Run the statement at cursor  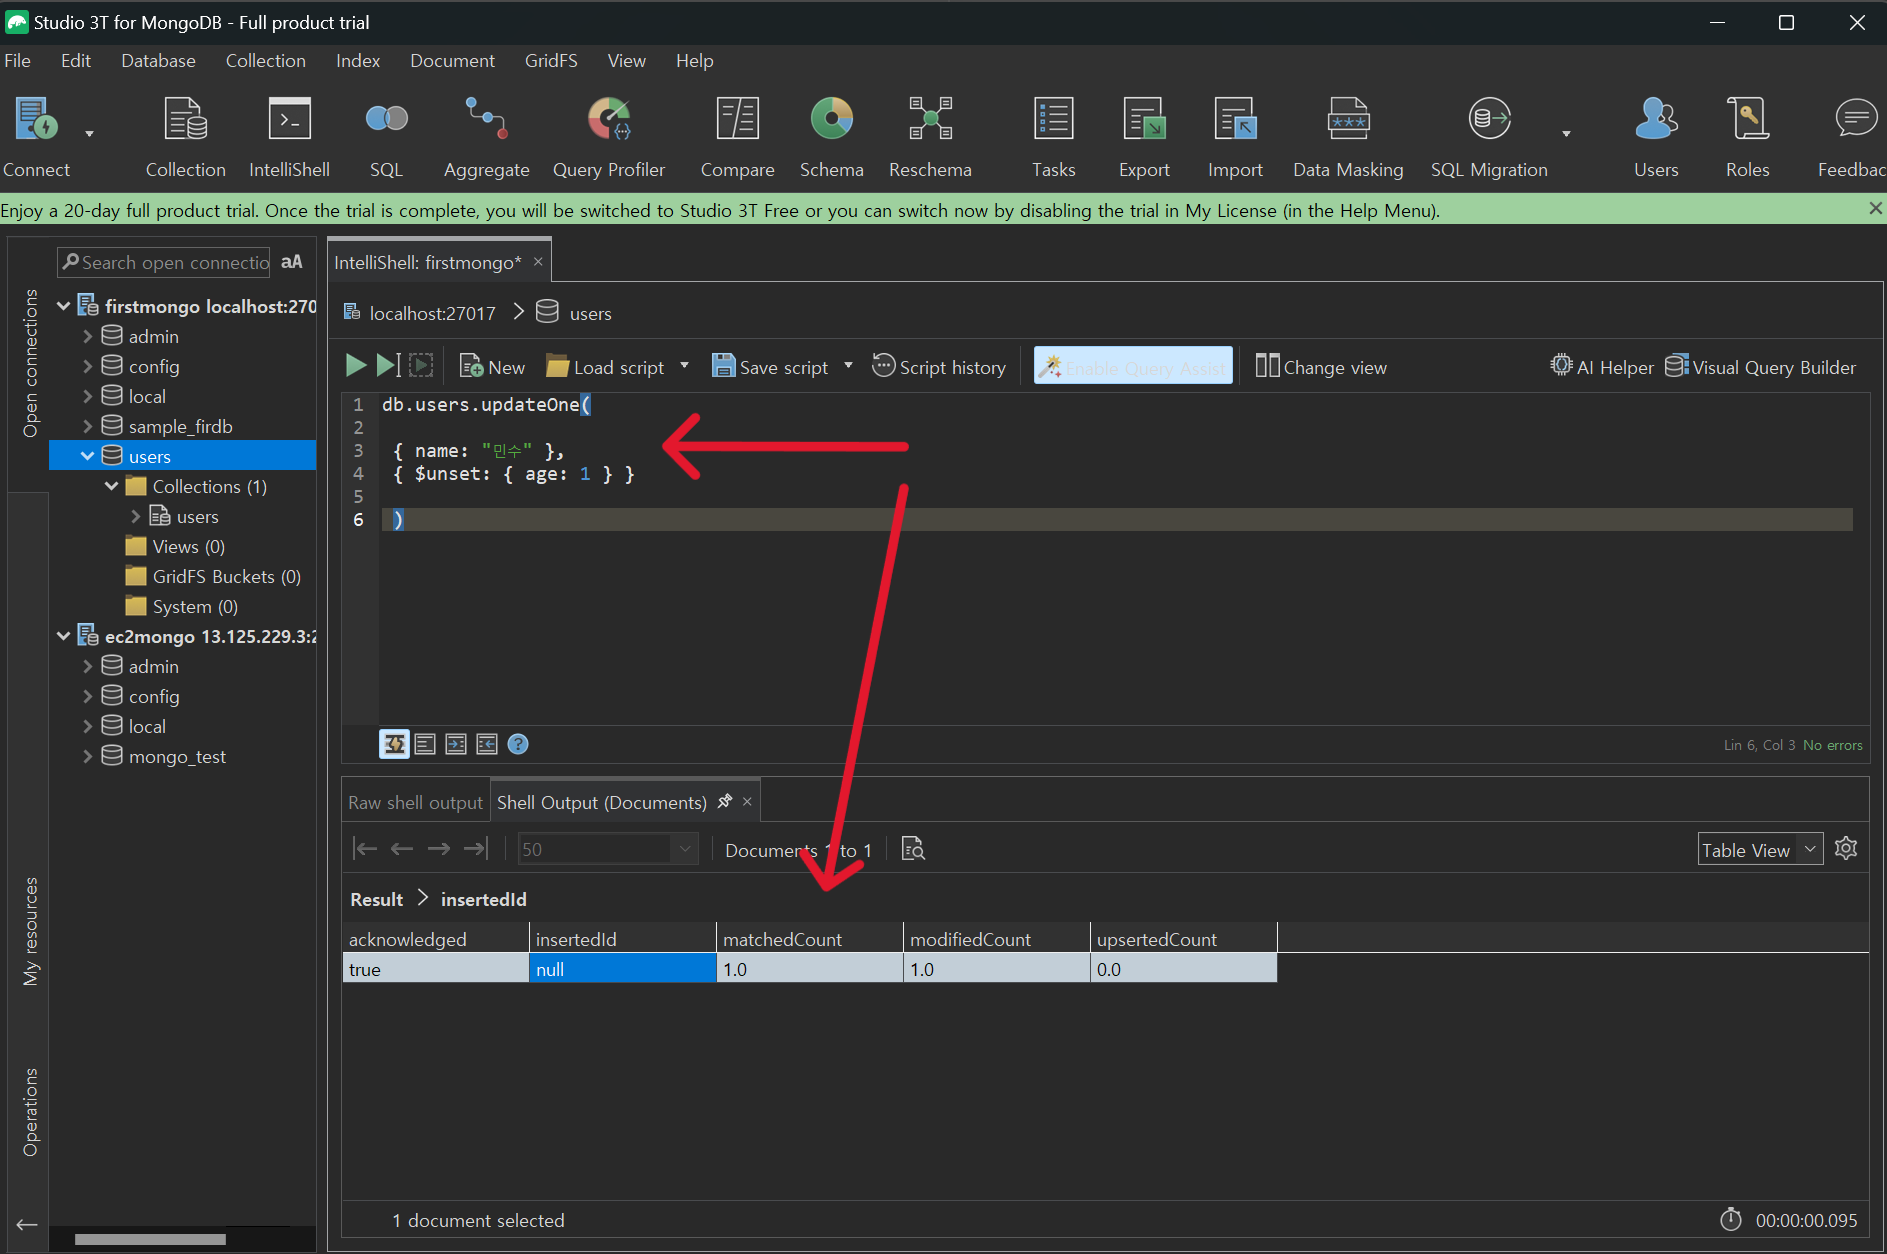pos(388,366)
